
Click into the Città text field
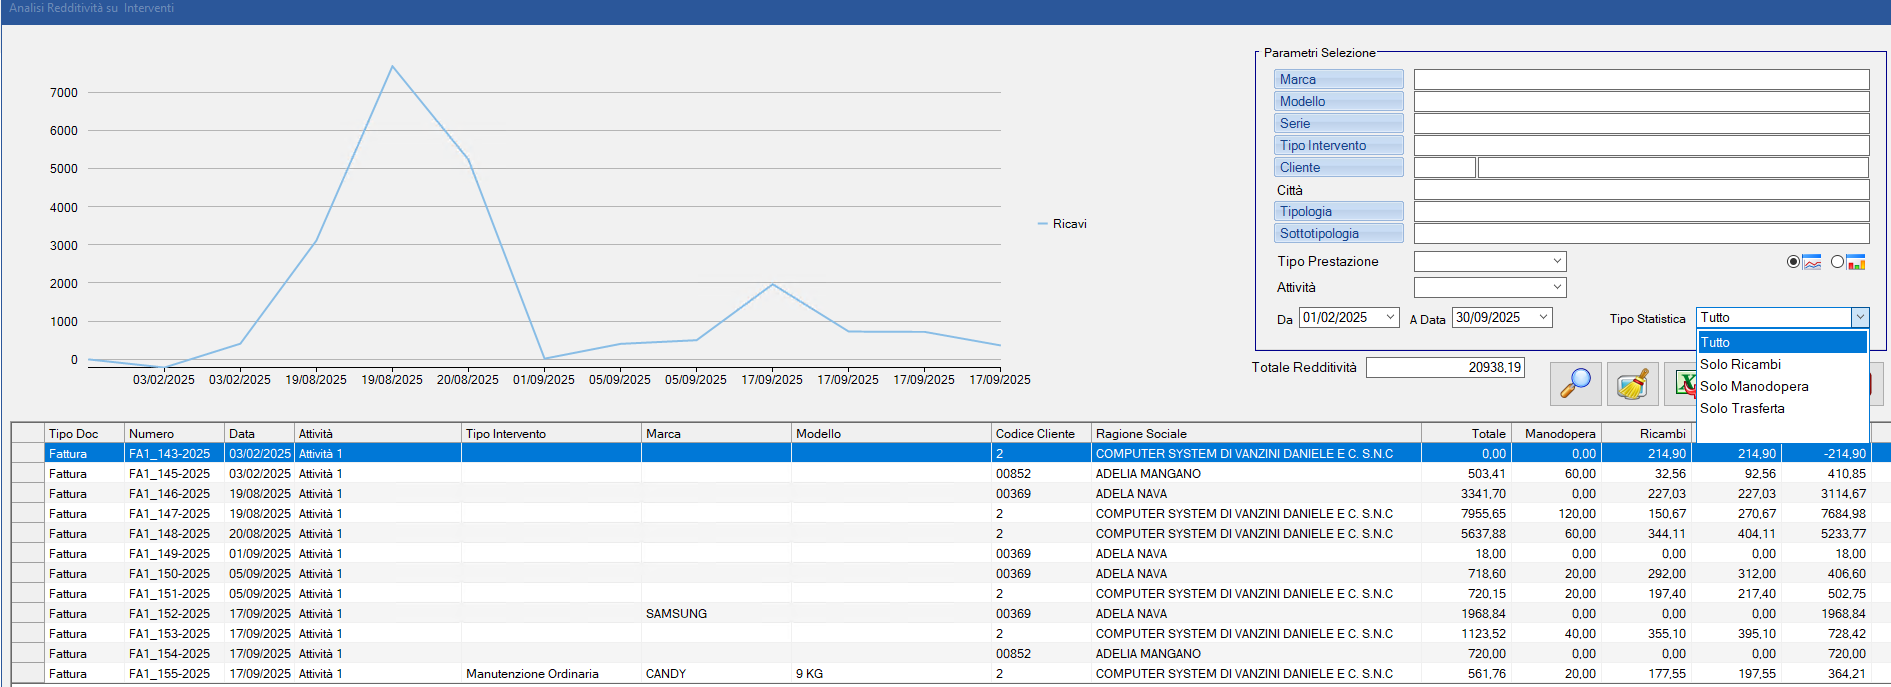tap(1640, 190)
